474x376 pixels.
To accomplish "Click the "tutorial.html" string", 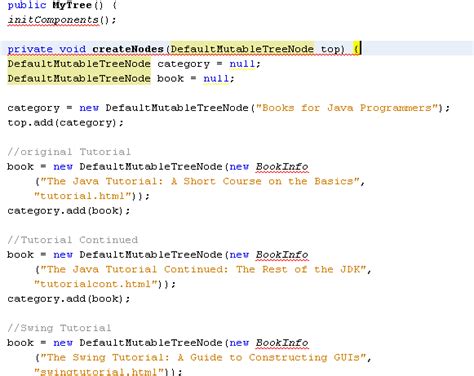I will click(83, 196).
